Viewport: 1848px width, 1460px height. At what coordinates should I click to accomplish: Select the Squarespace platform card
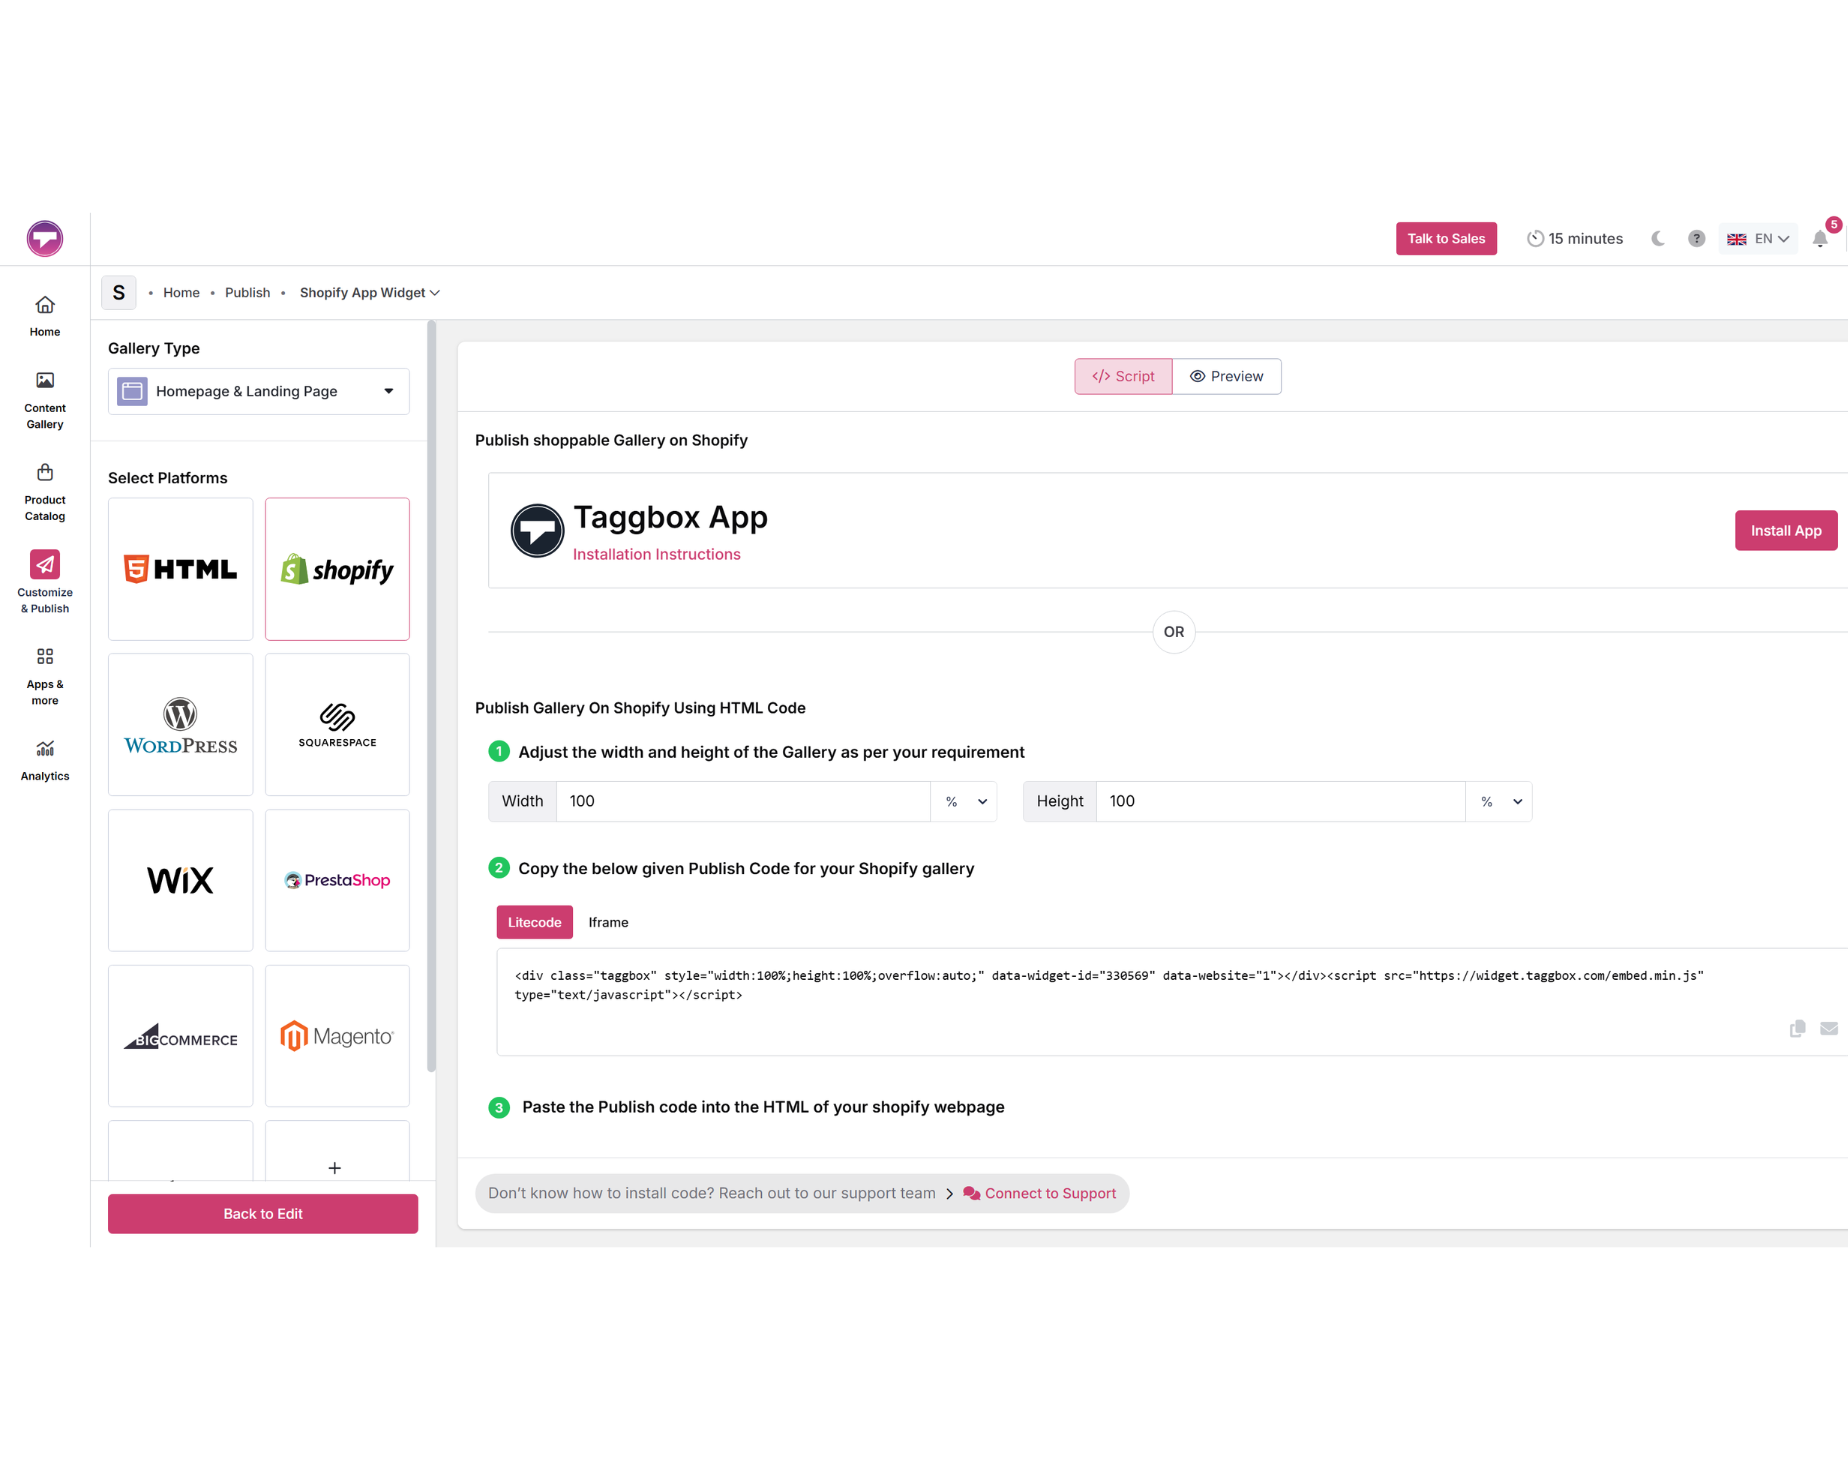click(337, 725)
